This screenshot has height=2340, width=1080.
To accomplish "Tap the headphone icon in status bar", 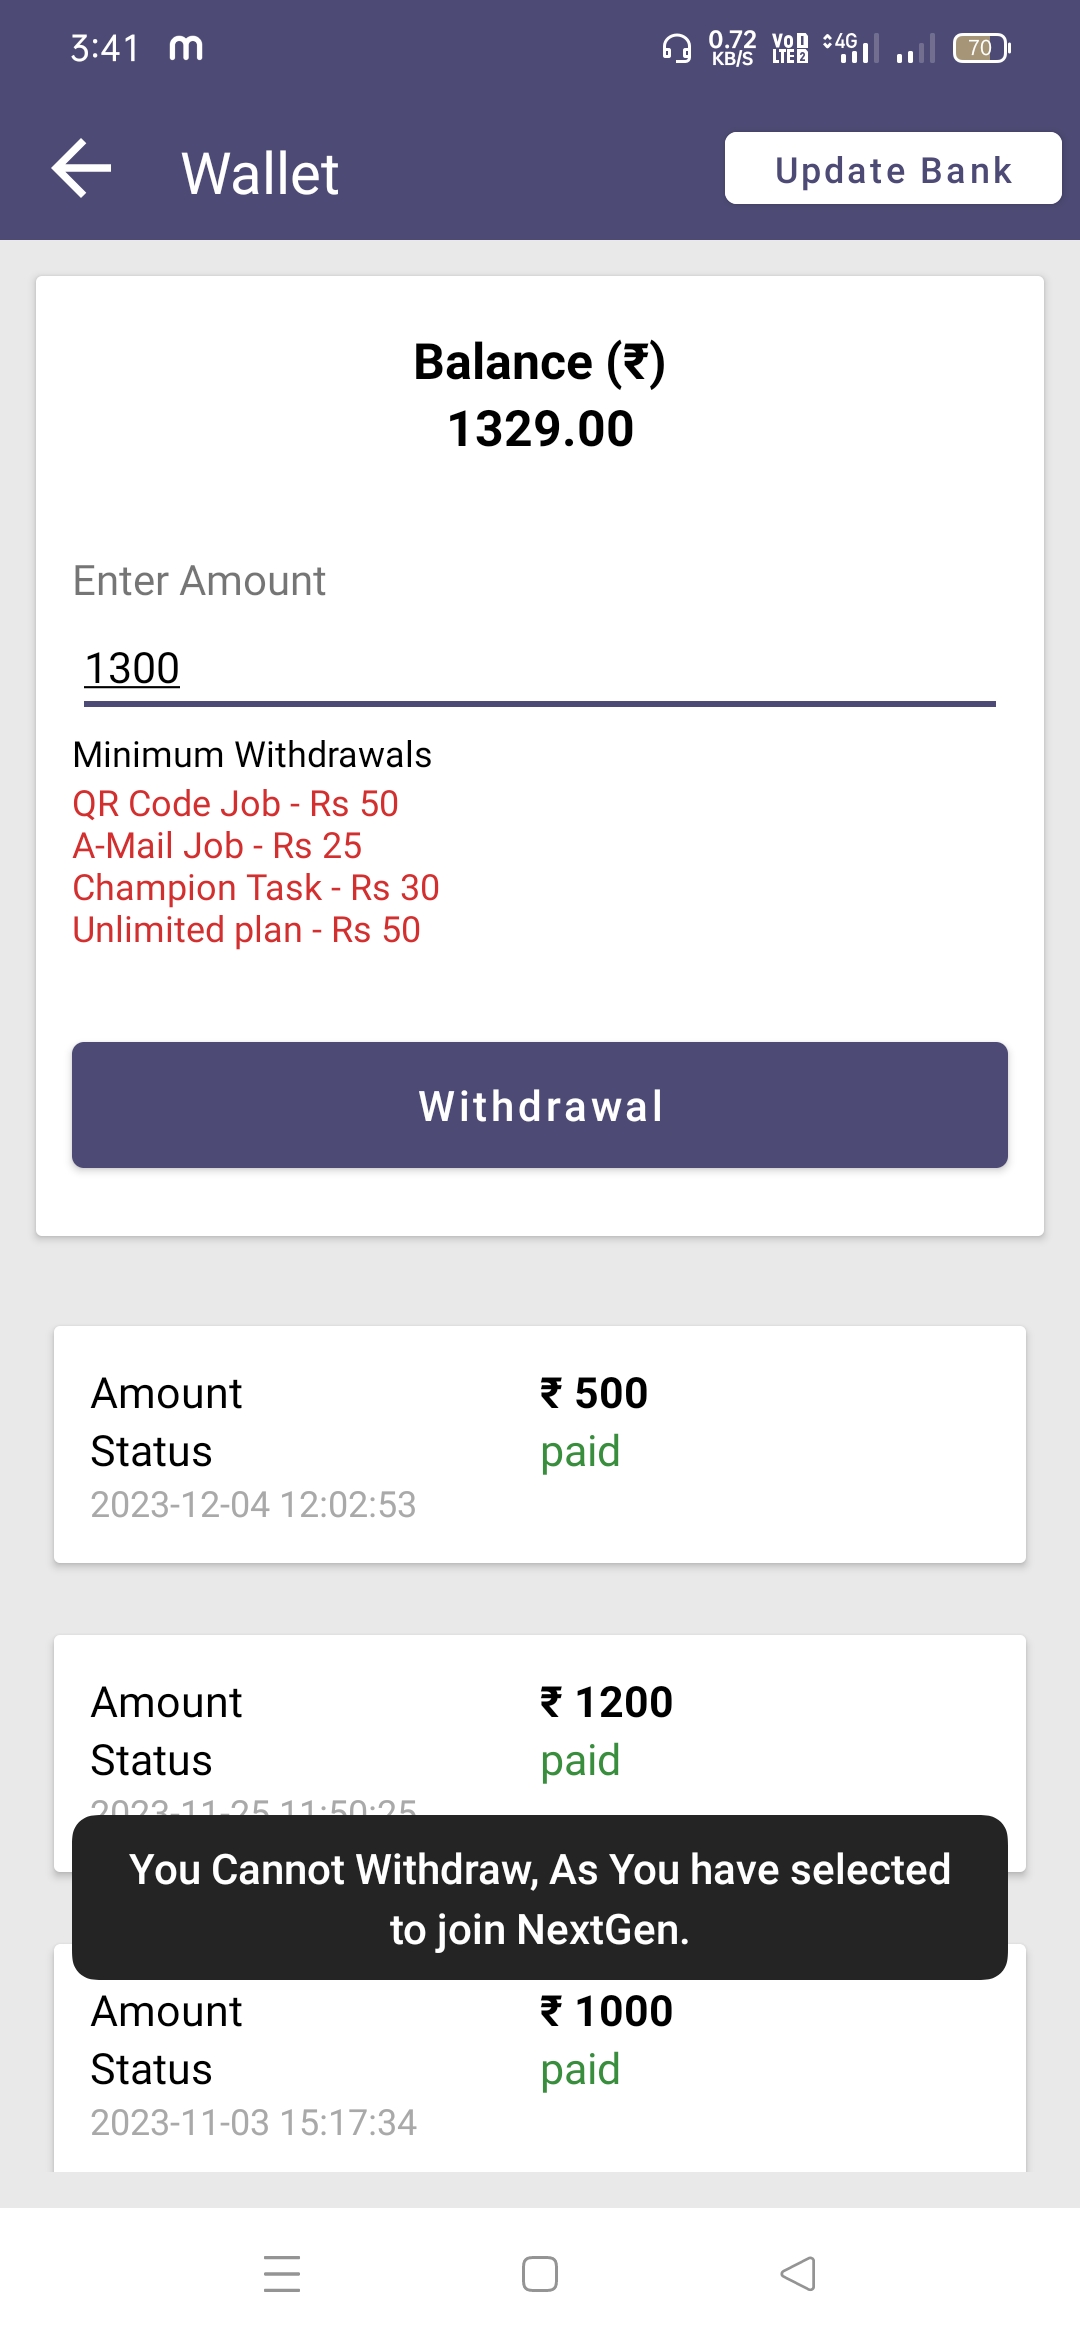I will coord(677,48).
